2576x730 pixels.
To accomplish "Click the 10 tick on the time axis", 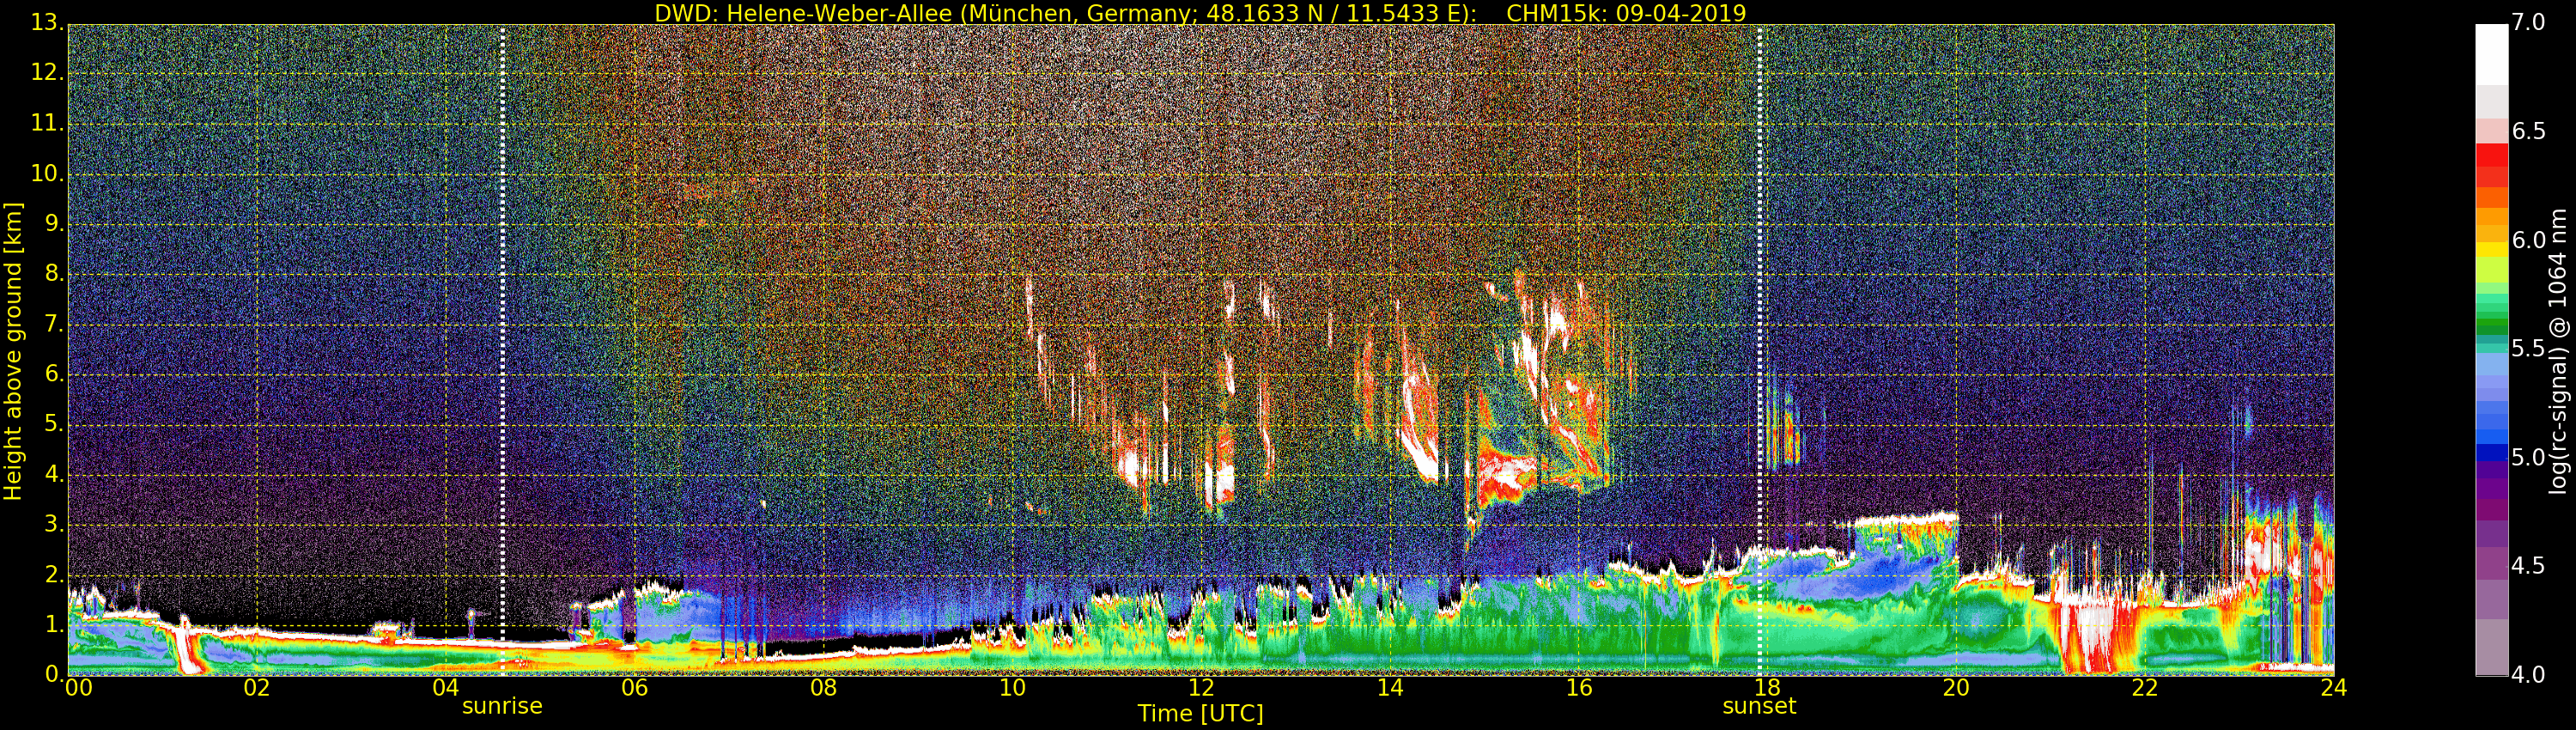I will pyautogui.click(x=1013, y=687).
